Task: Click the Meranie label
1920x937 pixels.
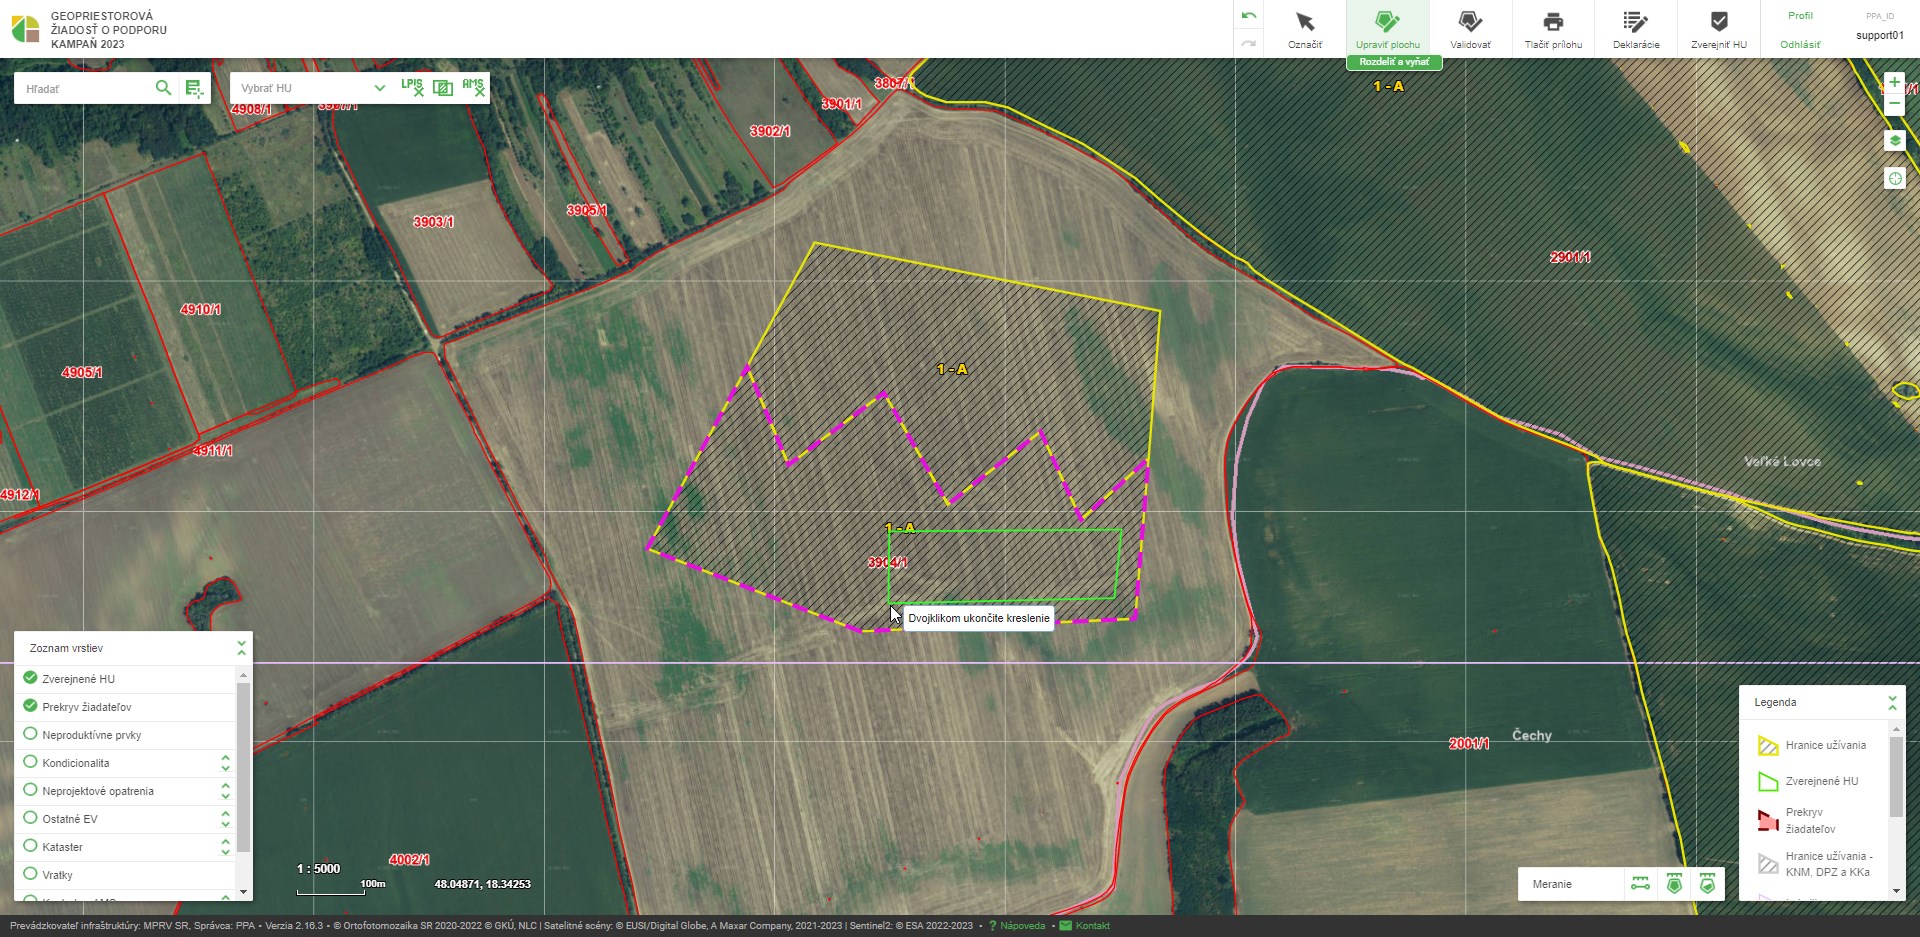Action: 1552,885
